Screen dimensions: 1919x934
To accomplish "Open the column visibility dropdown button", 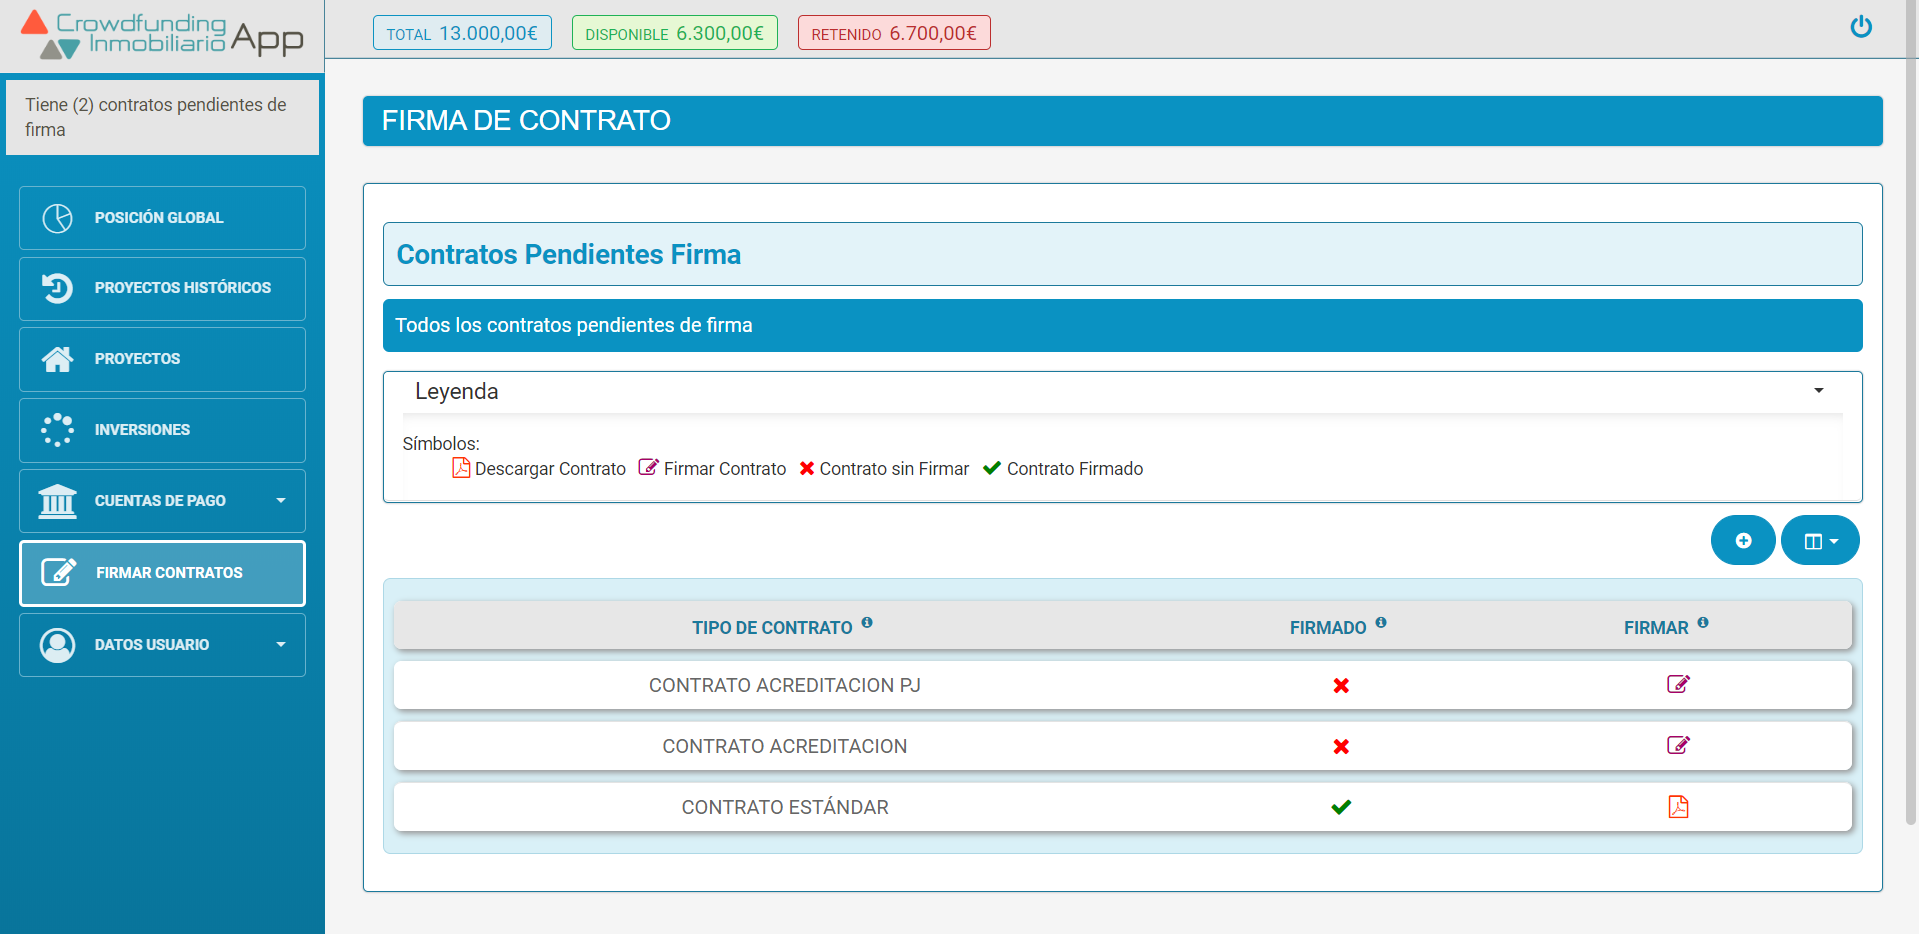I will coord(1820,540).
